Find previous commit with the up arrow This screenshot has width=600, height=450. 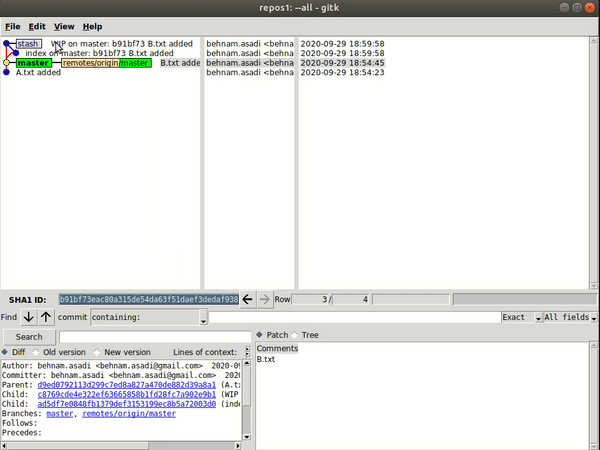pos(46,317)
